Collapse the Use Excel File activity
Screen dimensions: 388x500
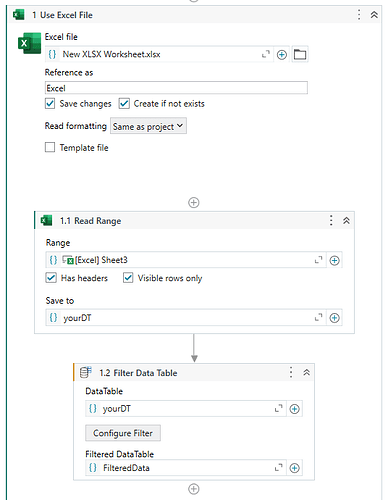pyautogui.click(x=374, y=15)
